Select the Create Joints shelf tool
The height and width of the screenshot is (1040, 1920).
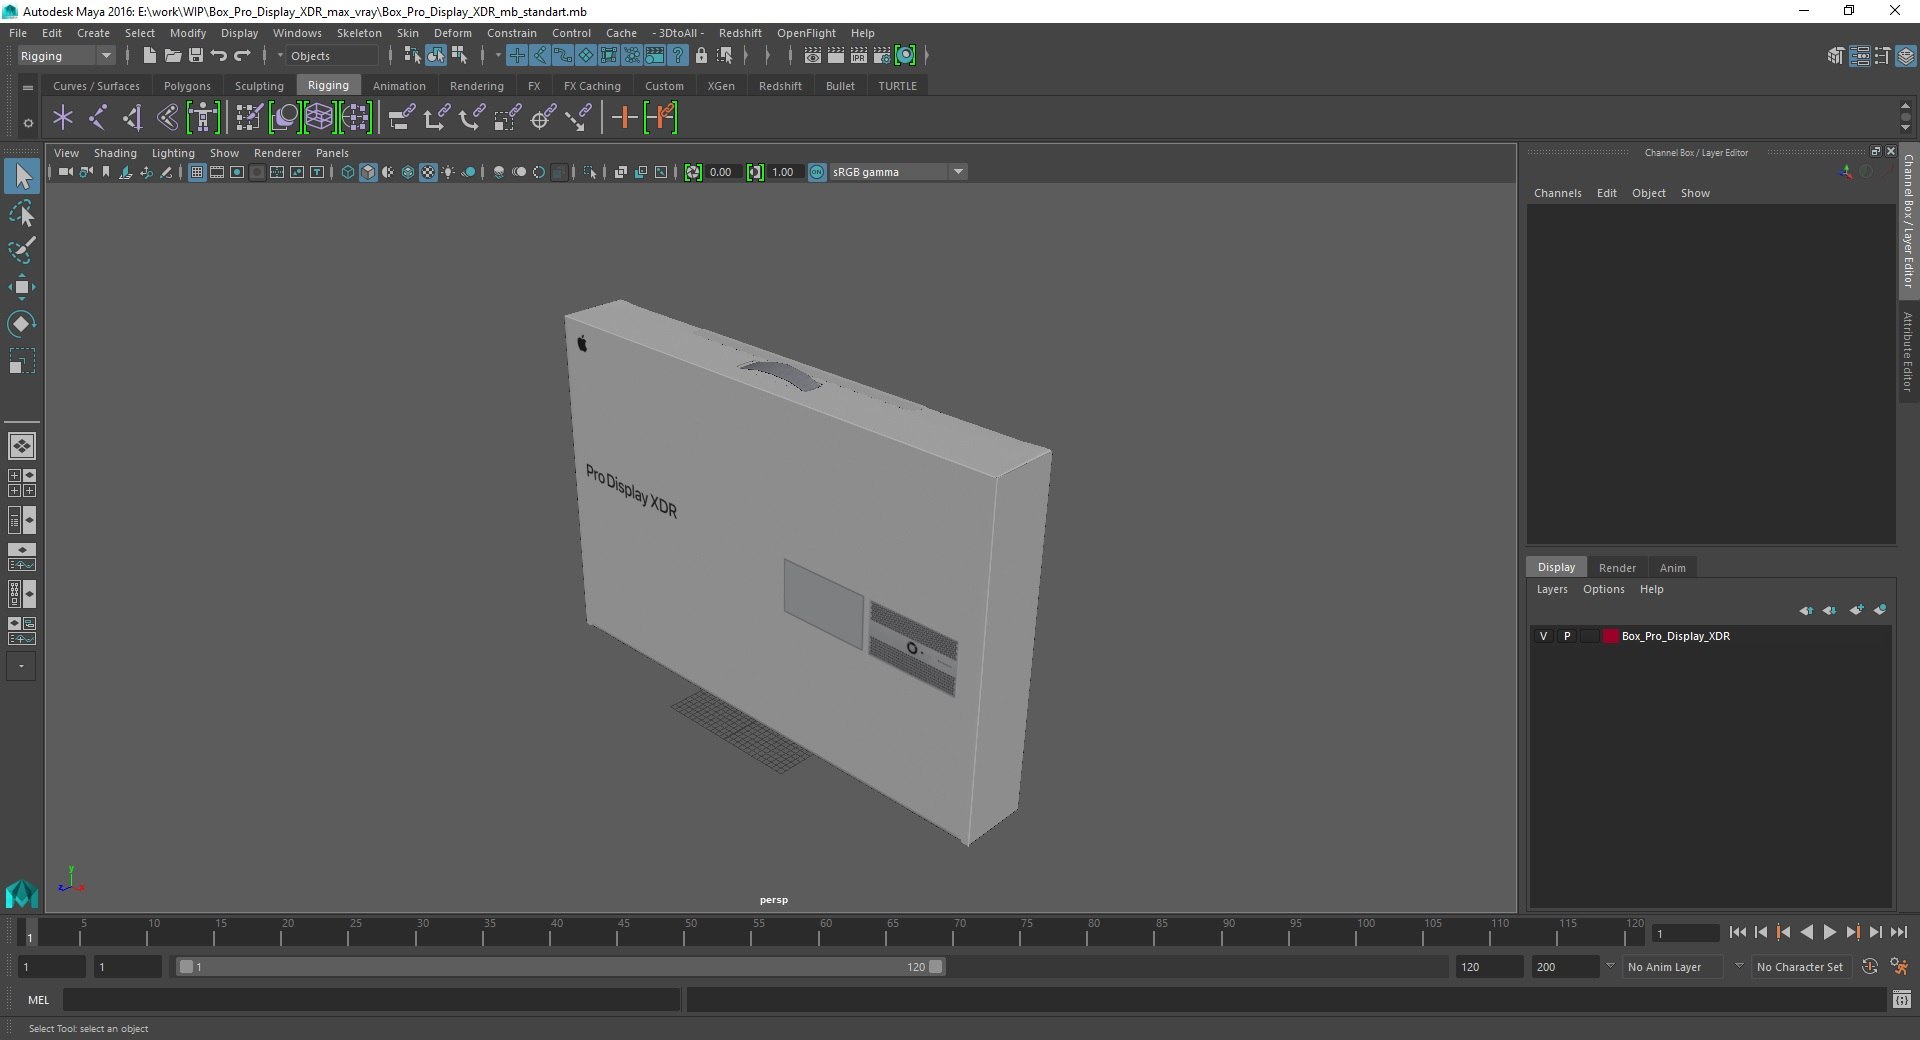(98, 118)
